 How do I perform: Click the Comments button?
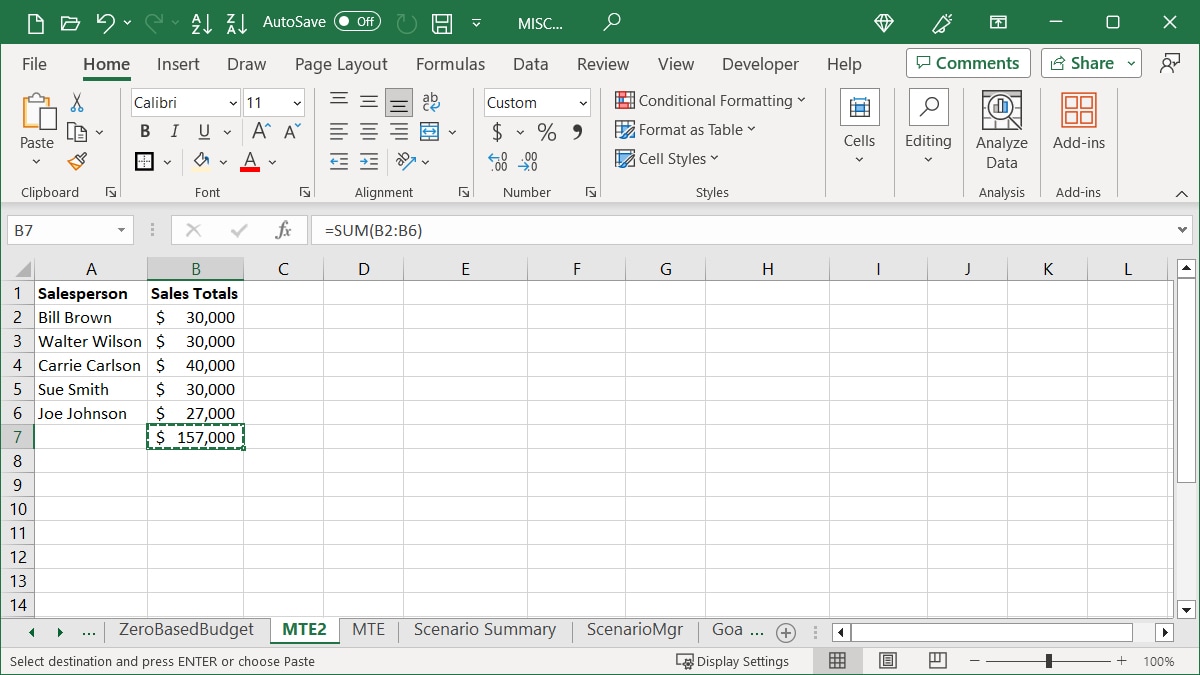967,62
